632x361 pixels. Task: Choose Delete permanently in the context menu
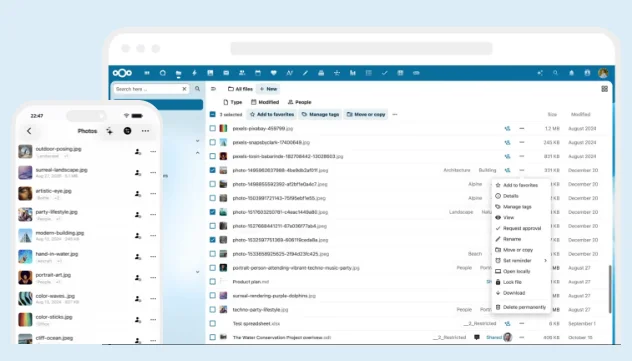tap(522, 307)
